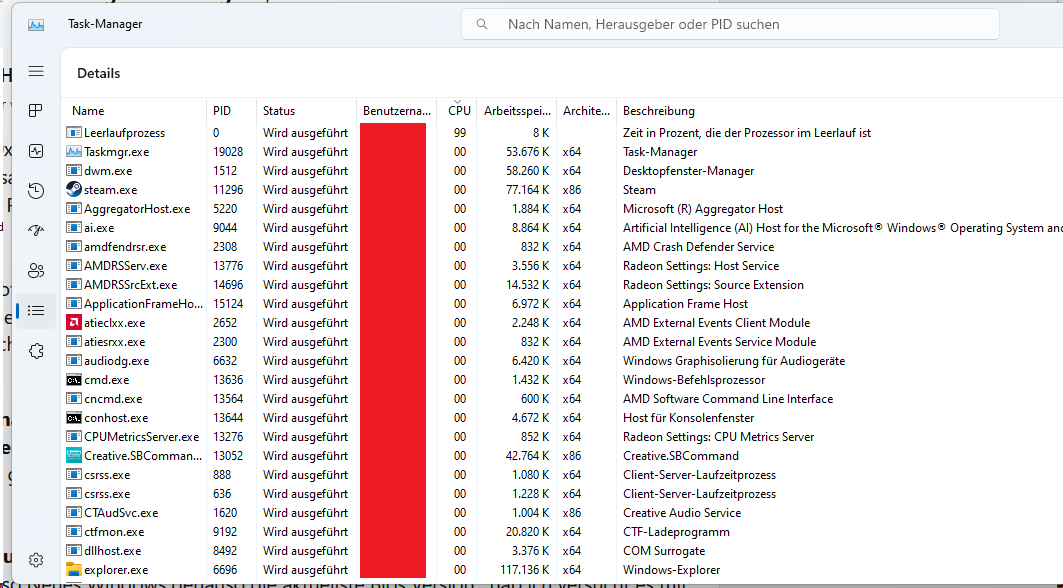
Task: Sort by the Arbeitsspeicher column header
Action: click(517, 111)
